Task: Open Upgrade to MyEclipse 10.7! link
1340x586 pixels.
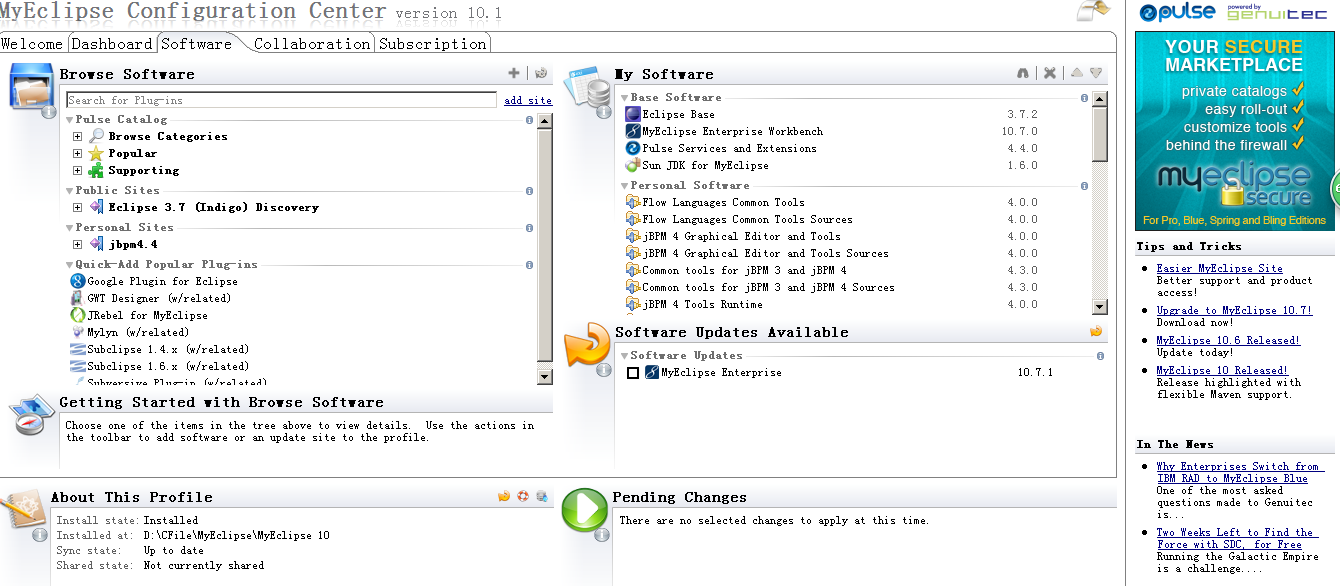Action: click(1234, 310)
